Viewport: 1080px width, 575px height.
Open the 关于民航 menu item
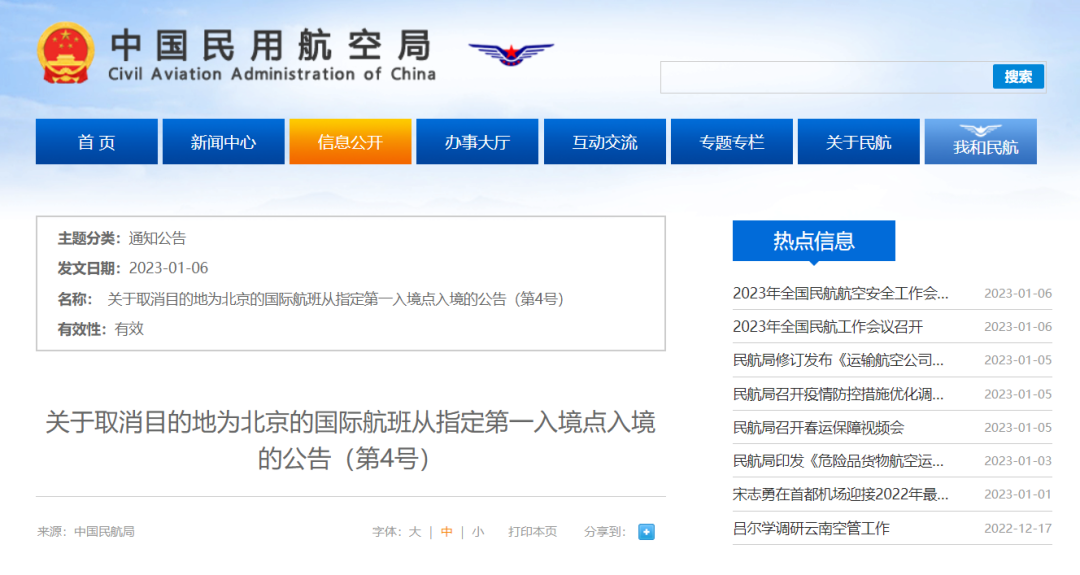coord(858,142)
